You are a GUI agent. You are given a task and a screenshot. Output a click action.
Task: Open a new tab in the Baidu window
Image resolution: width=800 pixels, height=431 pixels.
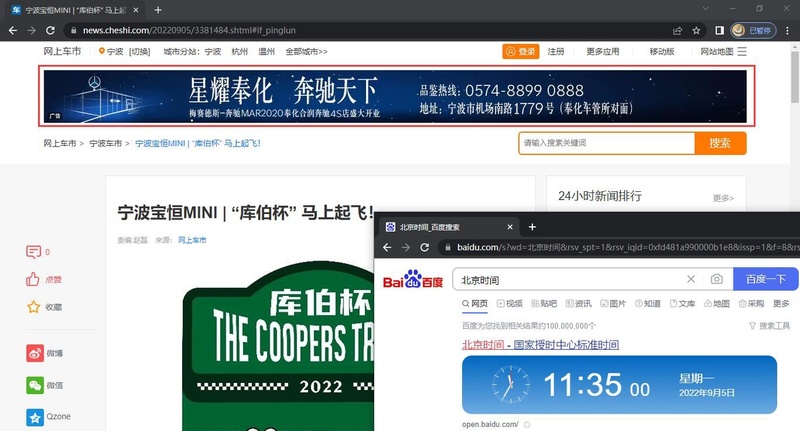[x=532, y=227]
